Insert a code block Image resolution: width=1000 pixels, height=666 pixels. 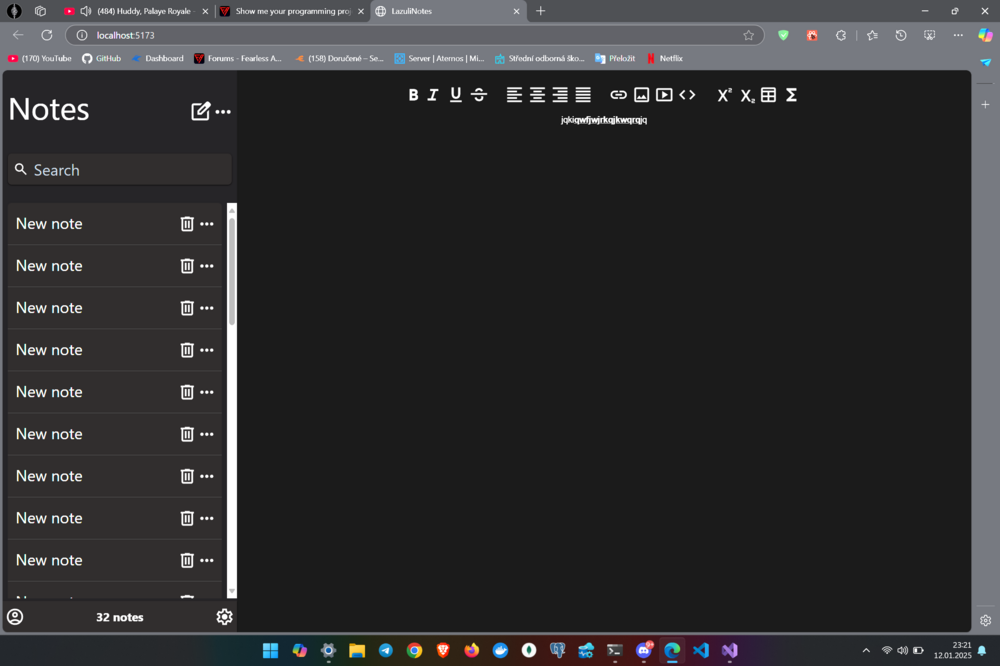(687, 95)
